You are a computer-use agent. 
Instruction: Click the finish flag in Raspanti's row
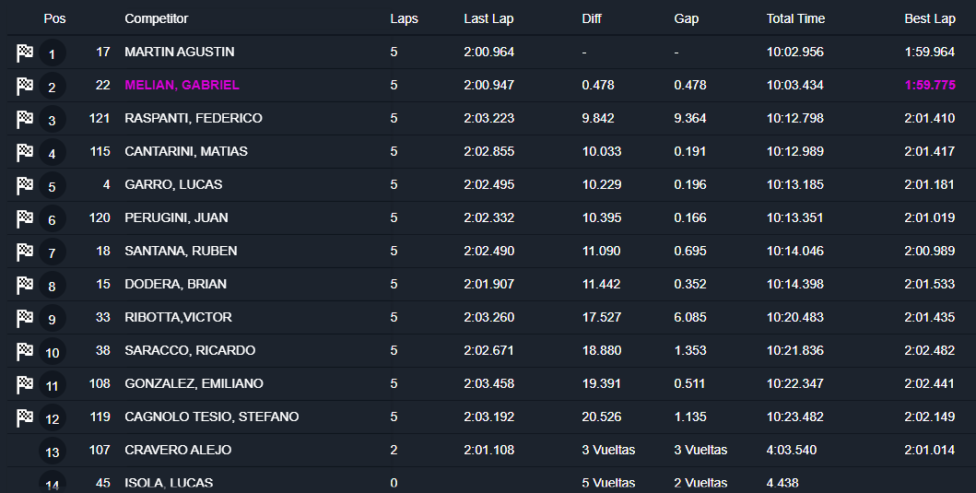(25, 119)
